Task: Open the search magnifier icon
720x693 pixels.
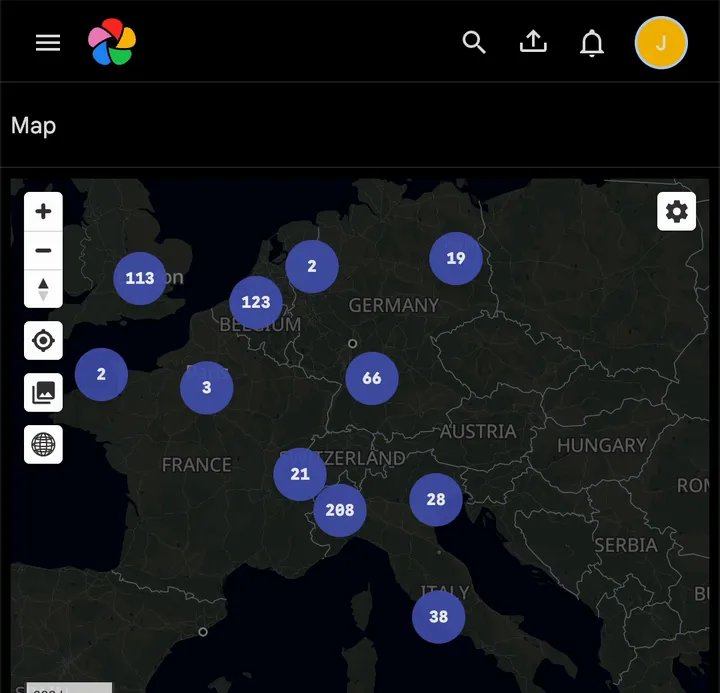Action: click(474, 42)
